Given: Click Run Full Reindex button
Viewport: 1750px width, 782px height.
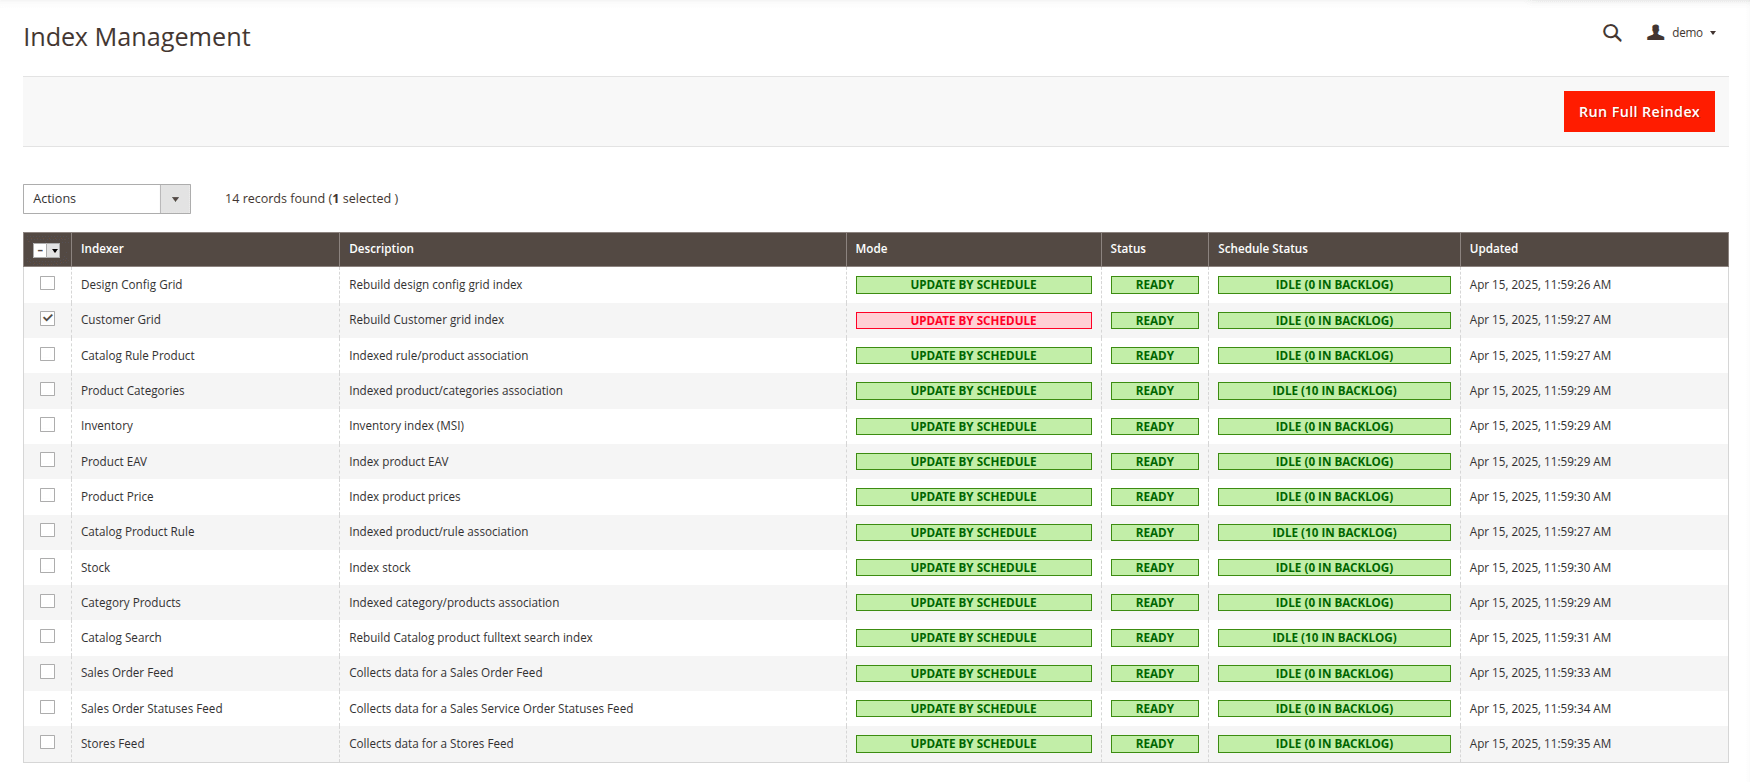Looking at the screenshot, I should [x=1638, y=112].
